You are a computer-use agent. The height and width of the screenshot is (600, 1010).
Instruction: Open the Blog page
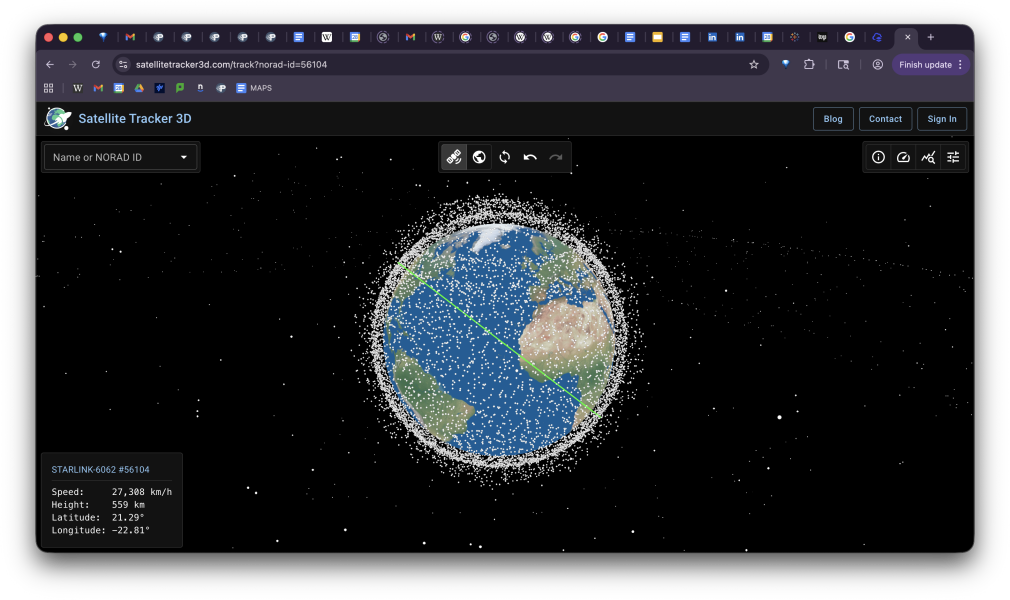[833, 118]
